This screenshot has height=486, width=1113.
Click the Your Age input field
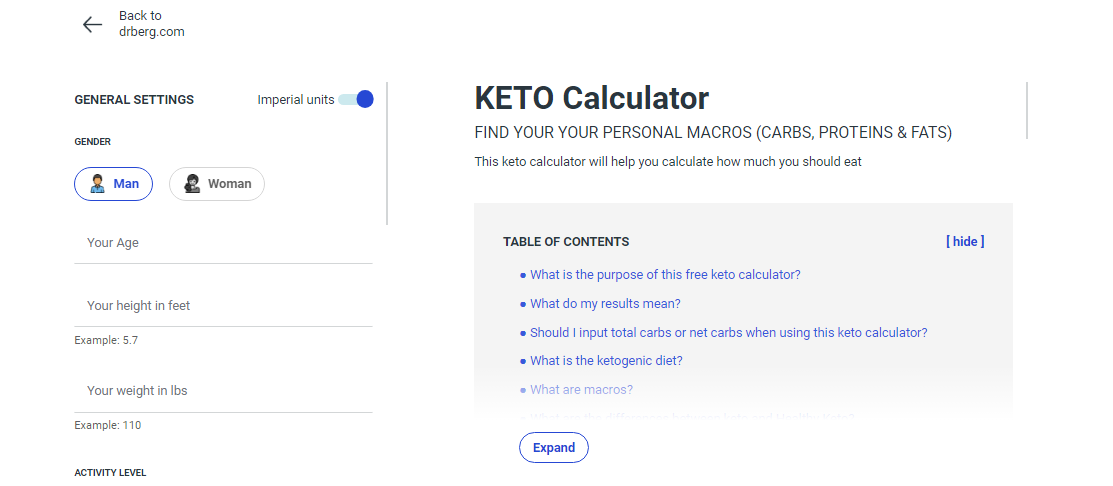(x=223, y=243)
